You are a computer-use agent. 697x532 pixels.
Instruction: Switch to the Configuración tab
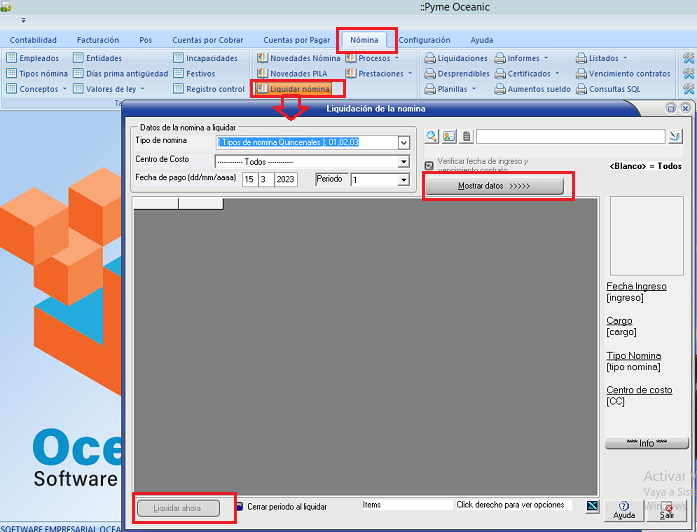pos(424,40)
